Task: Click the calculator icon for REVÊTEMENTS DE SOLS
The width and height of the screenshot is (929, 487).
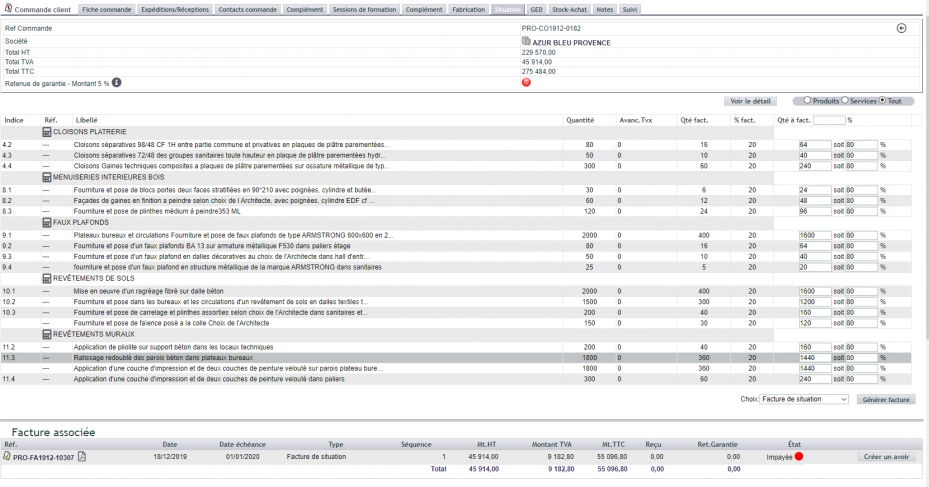Action: [x=47, y=278]
